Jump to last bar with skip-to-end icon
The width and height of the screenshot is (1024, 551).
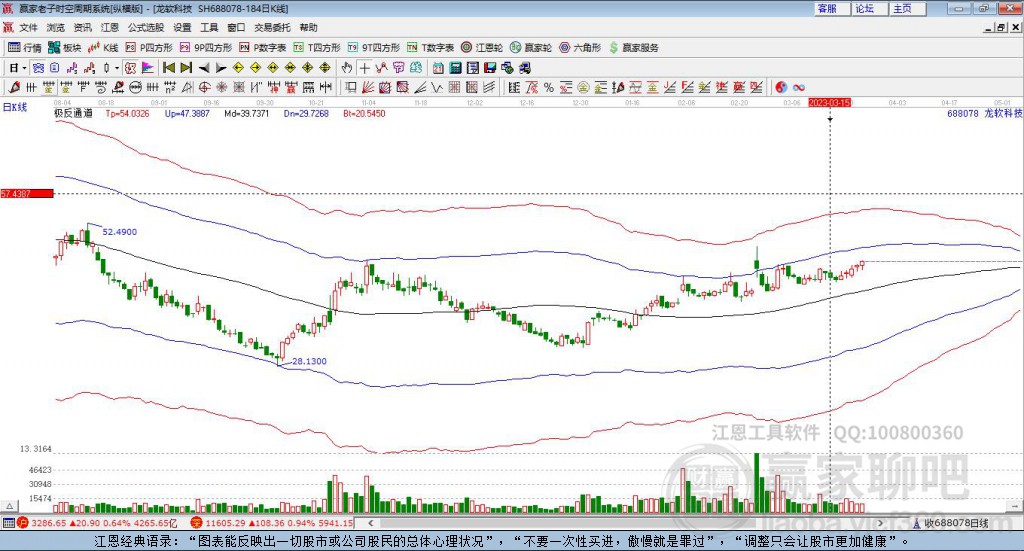(x=186, y=68)
